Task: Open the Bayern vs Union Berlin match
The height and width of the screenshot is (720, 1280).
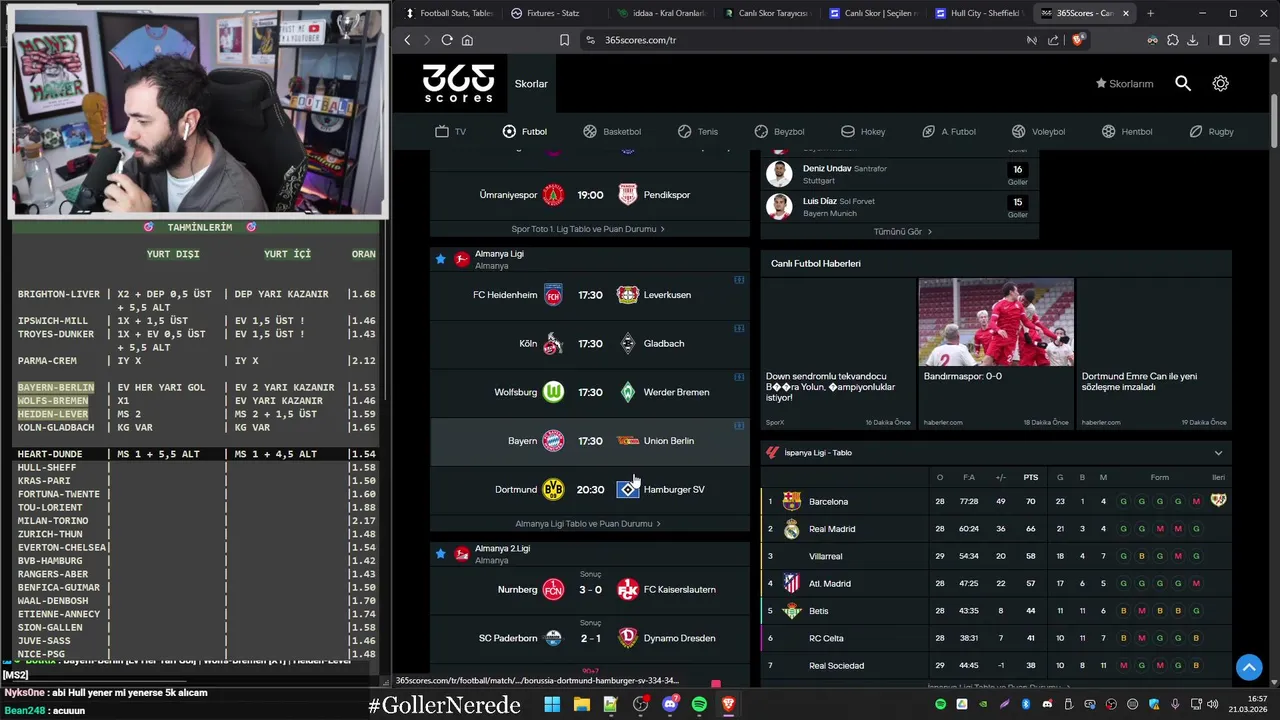Action: pos(590,441)
